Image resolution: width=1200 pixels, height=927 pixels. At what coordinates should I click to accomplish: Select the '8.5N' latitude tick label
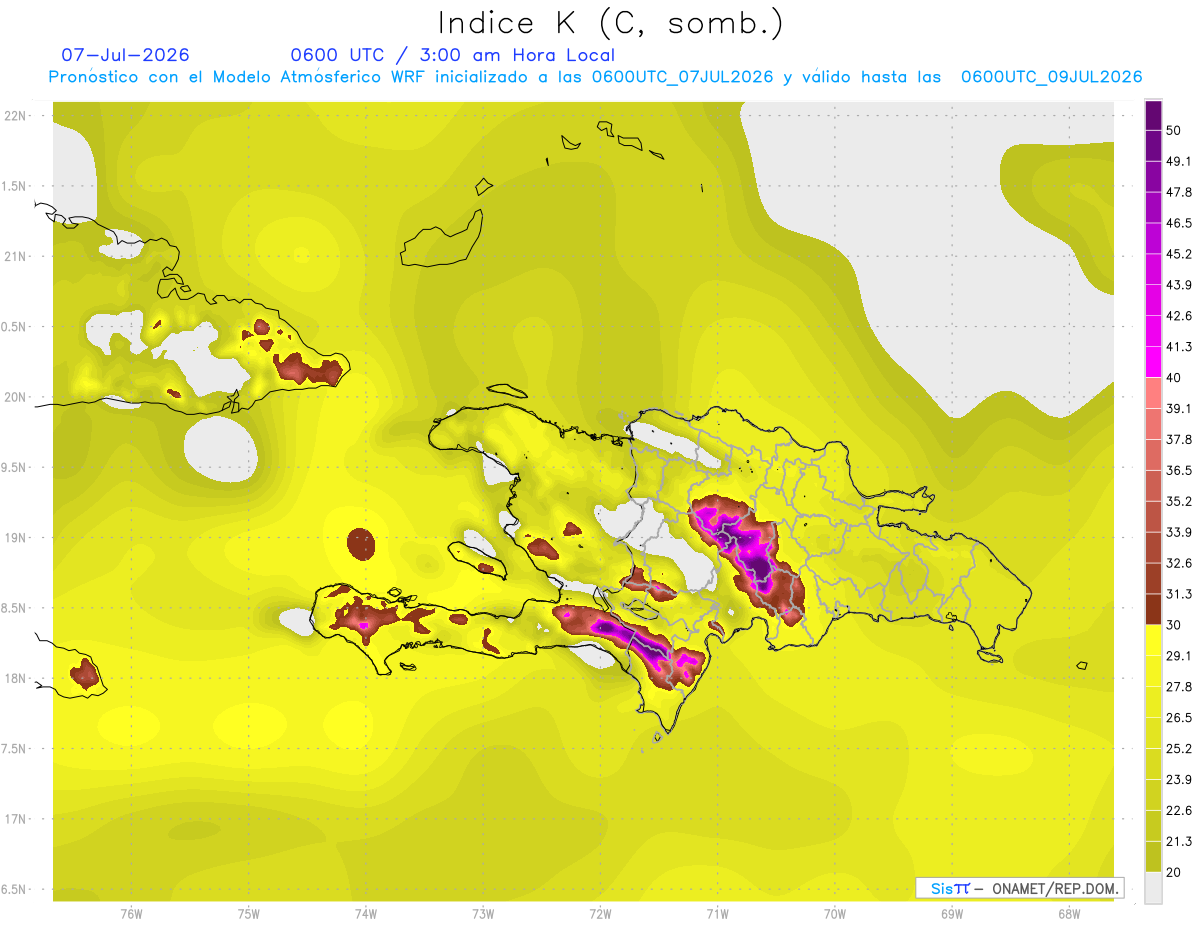coord(15,608)
